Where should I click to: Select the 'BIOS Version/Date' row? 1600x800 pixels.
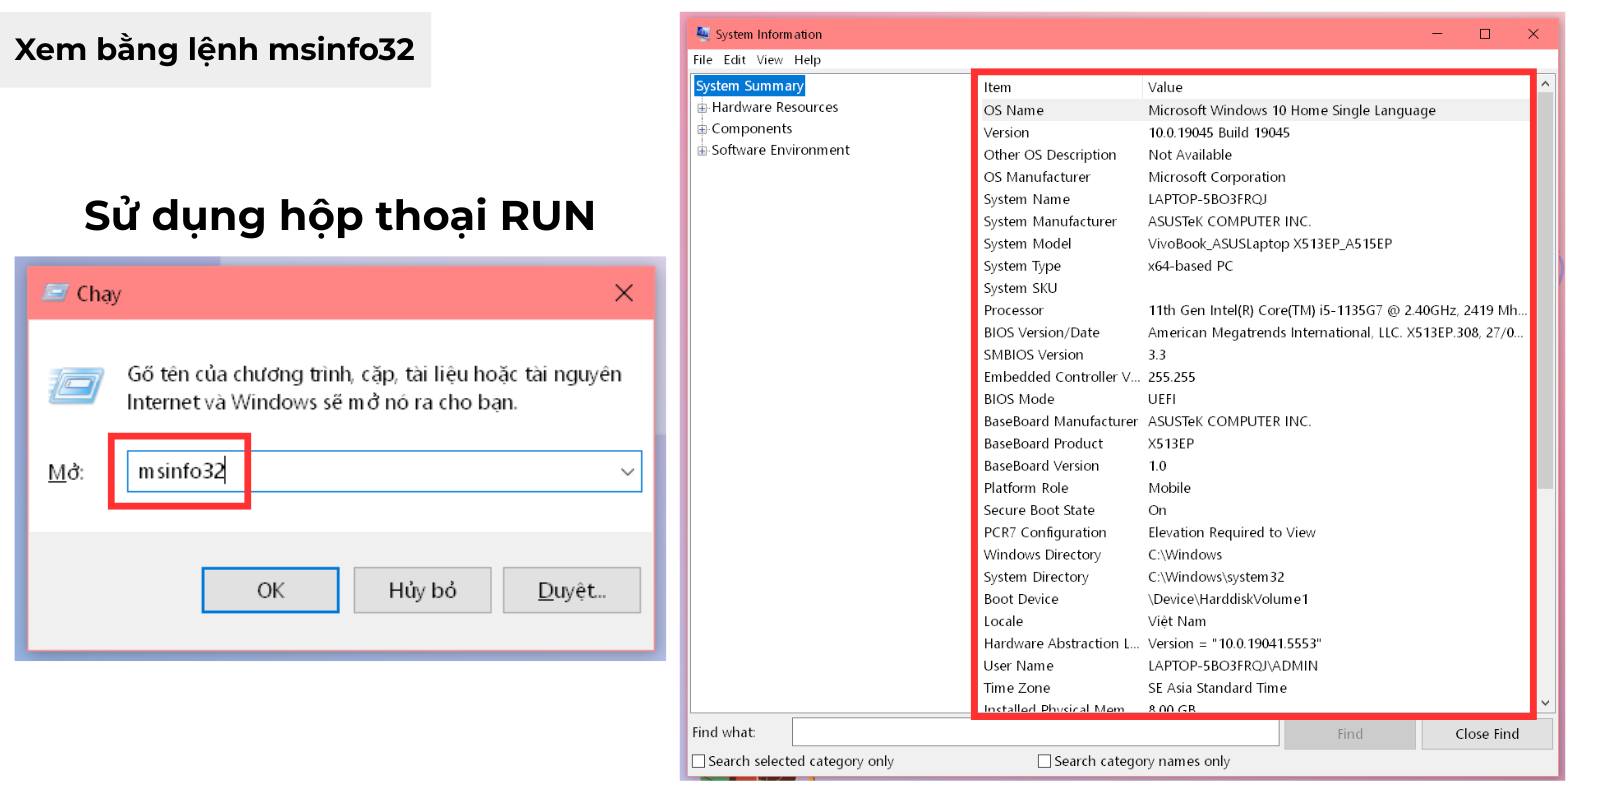(1253, 332)
